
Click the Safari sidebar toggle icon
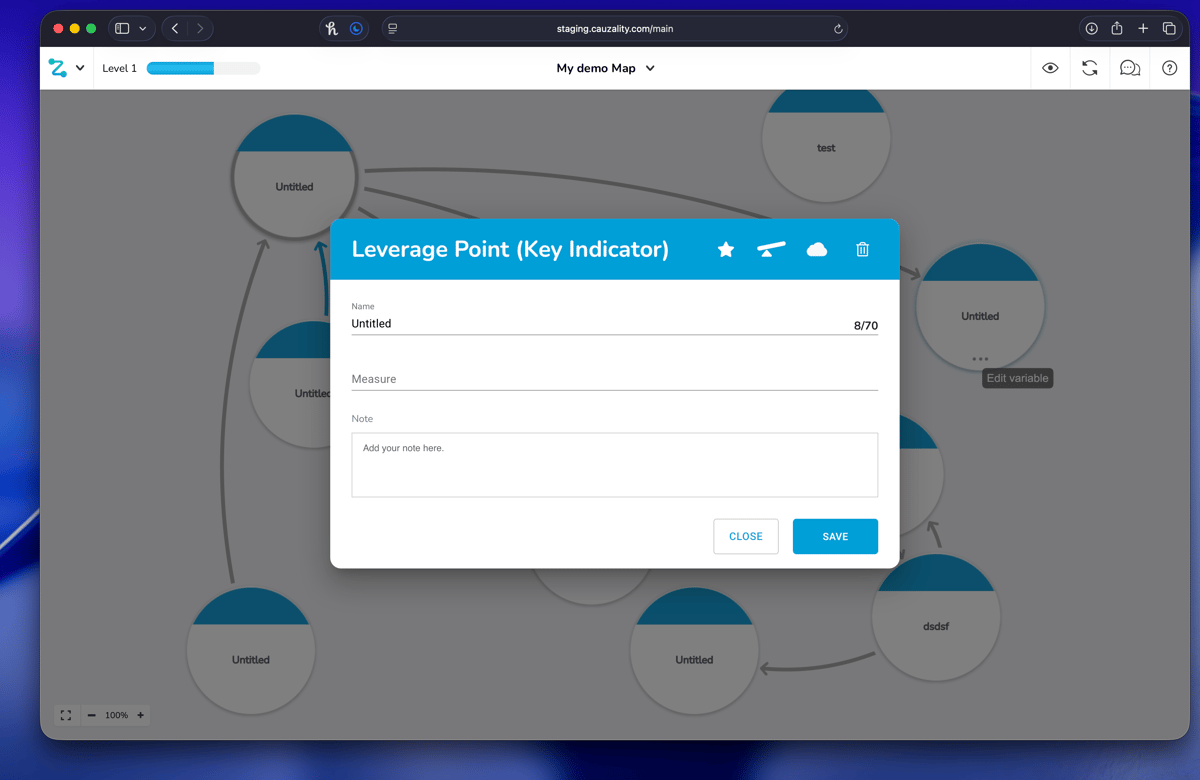coord(122,29)
